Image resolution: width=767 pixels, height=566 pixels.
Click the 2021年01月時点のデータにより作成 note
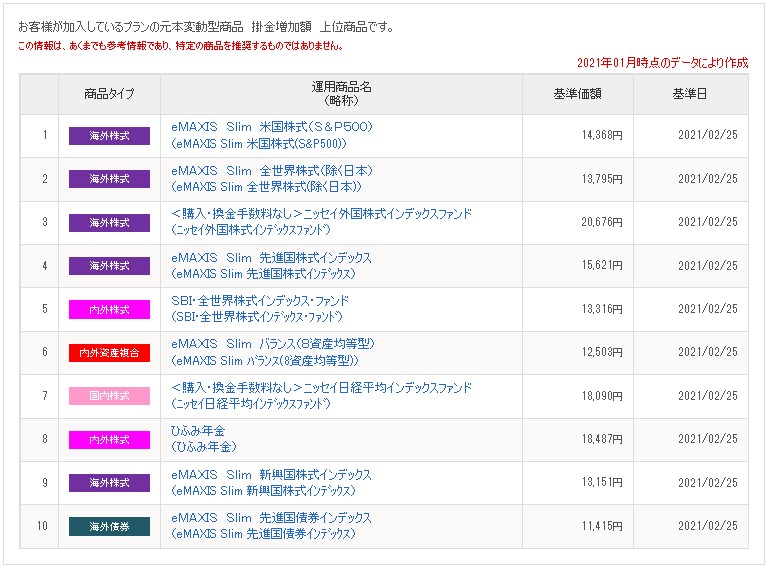662,63
